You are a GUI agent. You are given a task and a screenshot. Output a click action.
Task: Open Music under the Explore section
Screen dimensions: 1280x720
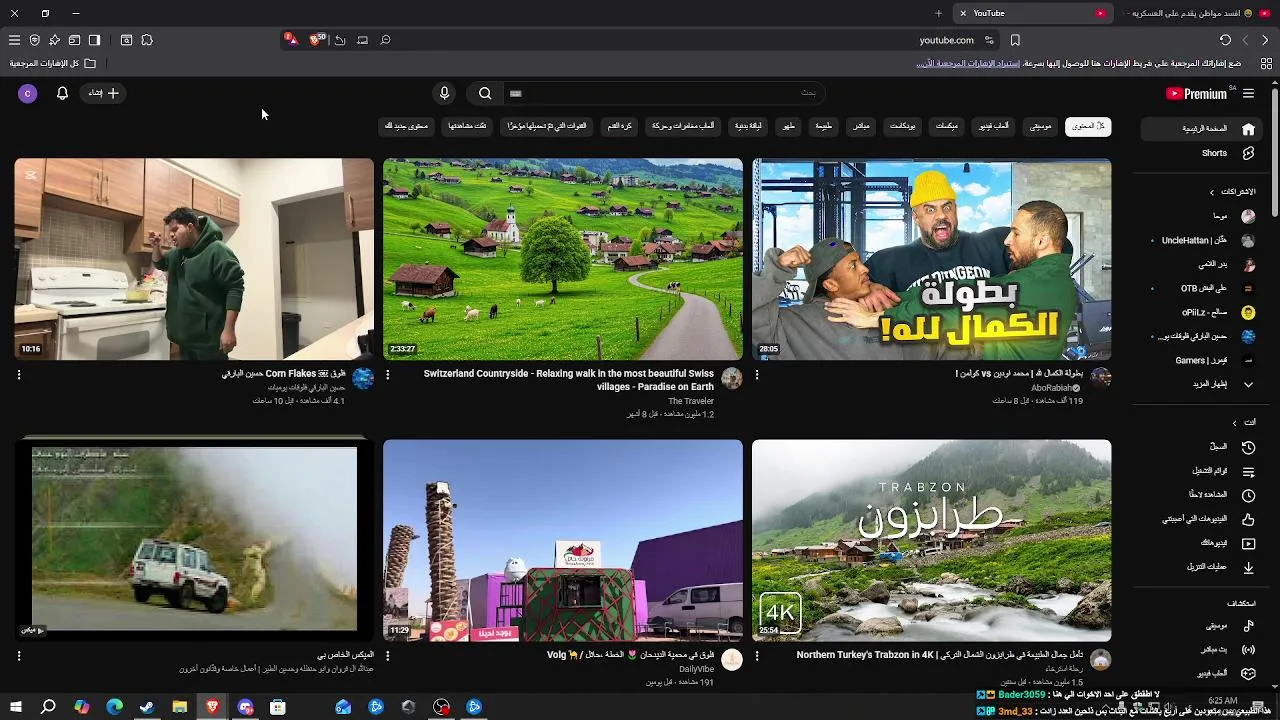click(x=1202, y=626)
